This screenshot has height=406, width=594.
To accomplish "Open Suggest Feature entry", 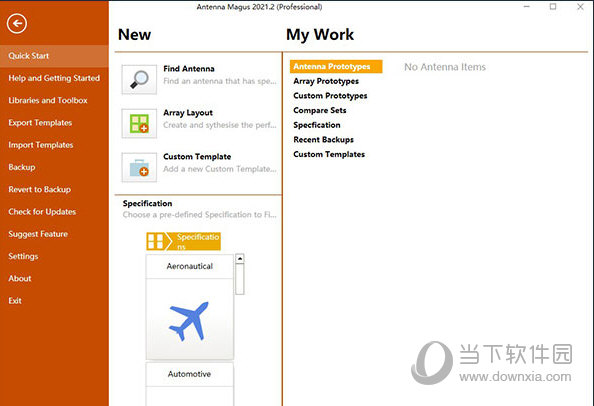I will tap(54, 234).
